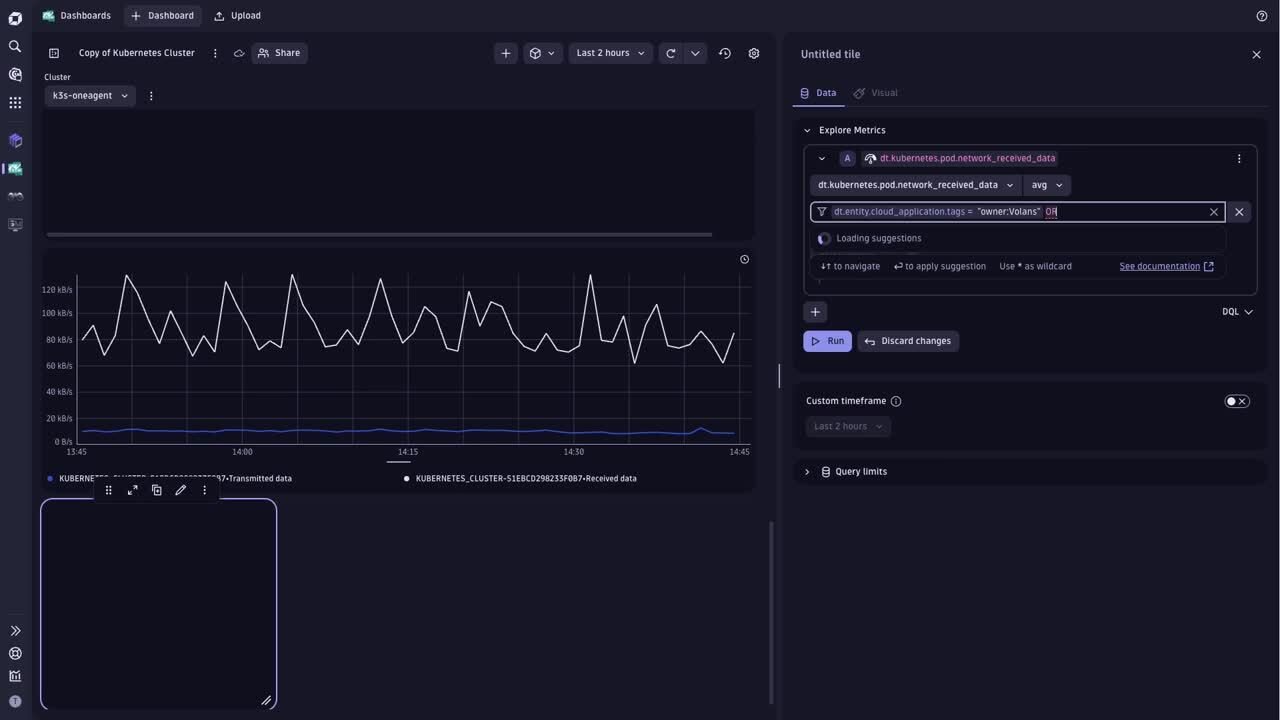Expand the left sidebar with double chevron
The width and height of the screenshot is (1280, 720).
(15, 631)
